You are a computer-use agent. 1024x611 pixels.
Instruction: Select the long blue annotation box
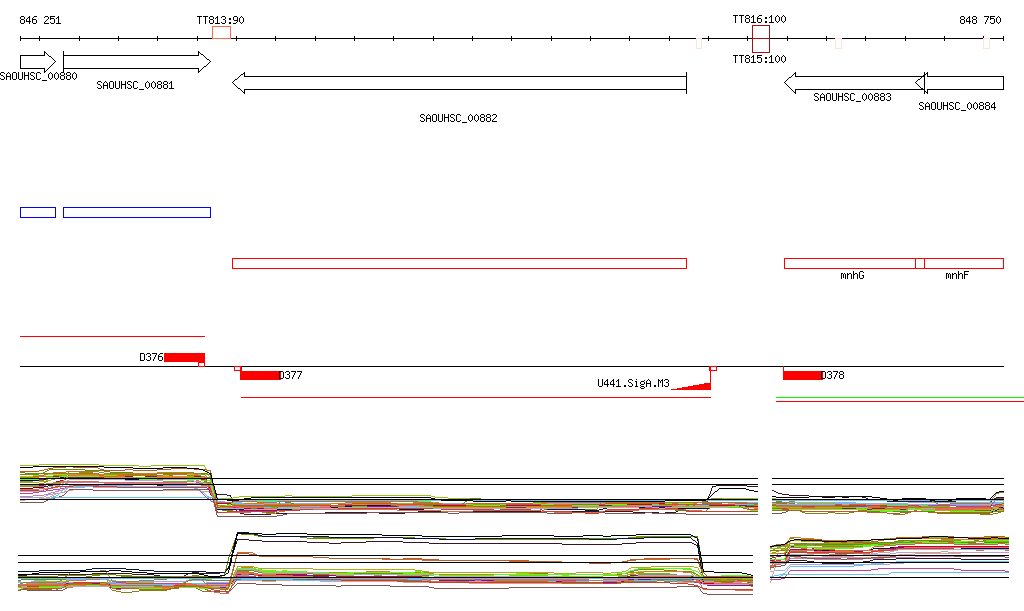pyautogui.click(x=137, y=212)
